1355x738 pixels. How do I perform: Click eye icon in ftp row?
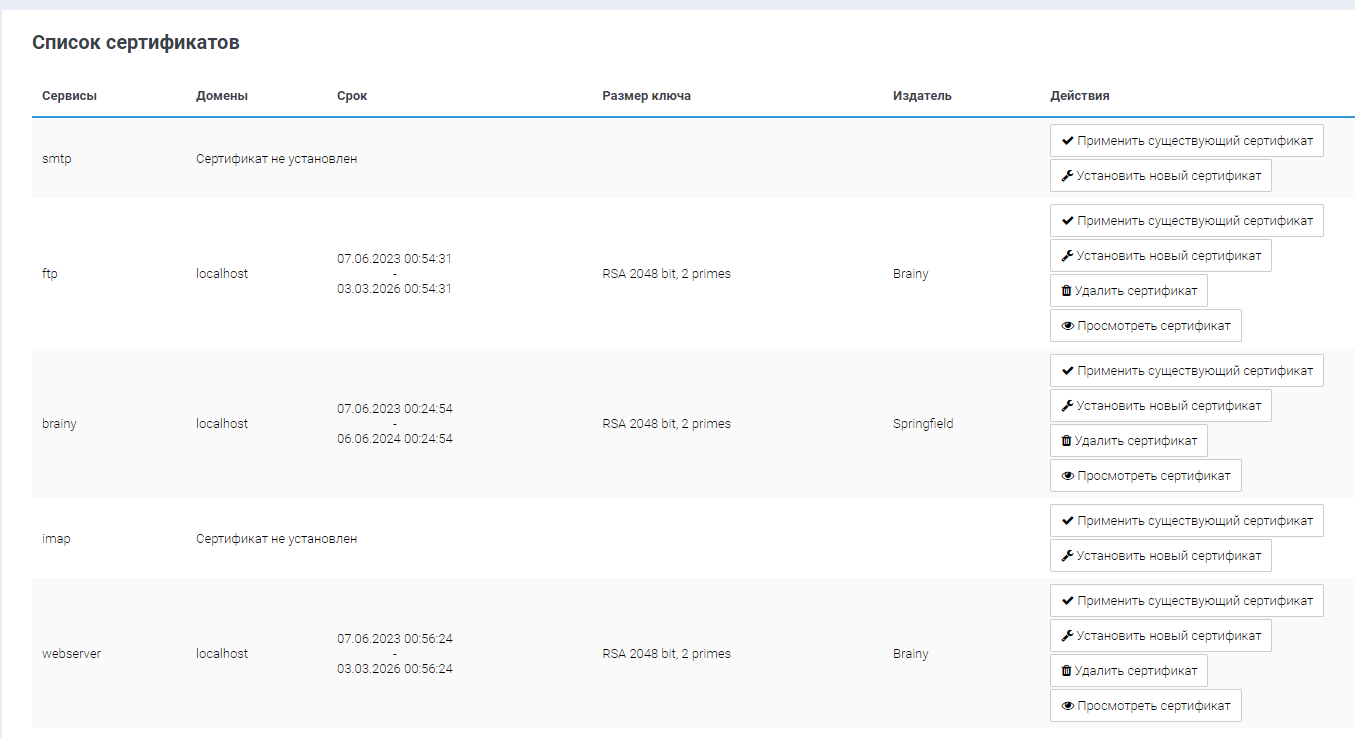click(x=1067, y=326)
